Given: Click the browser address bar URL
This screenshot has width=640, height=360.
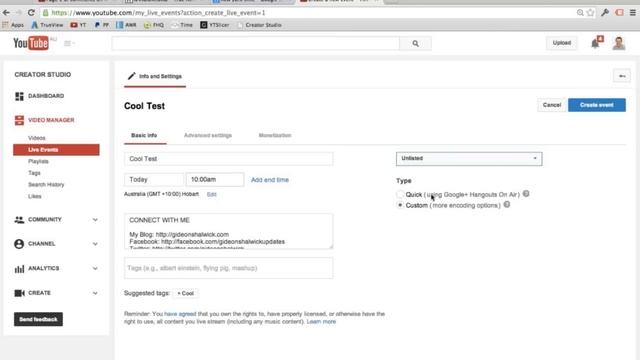Looking at the screenshot, I should pyautogui.click(x=158, y=13).
